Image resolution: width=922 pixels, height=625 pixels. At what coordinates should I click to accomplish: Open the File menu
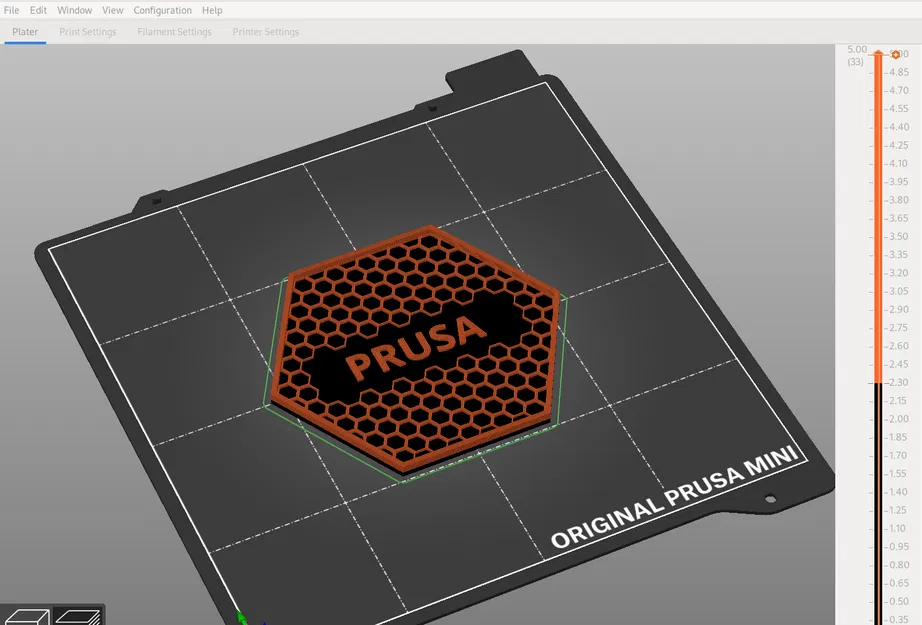pos(11,10)
